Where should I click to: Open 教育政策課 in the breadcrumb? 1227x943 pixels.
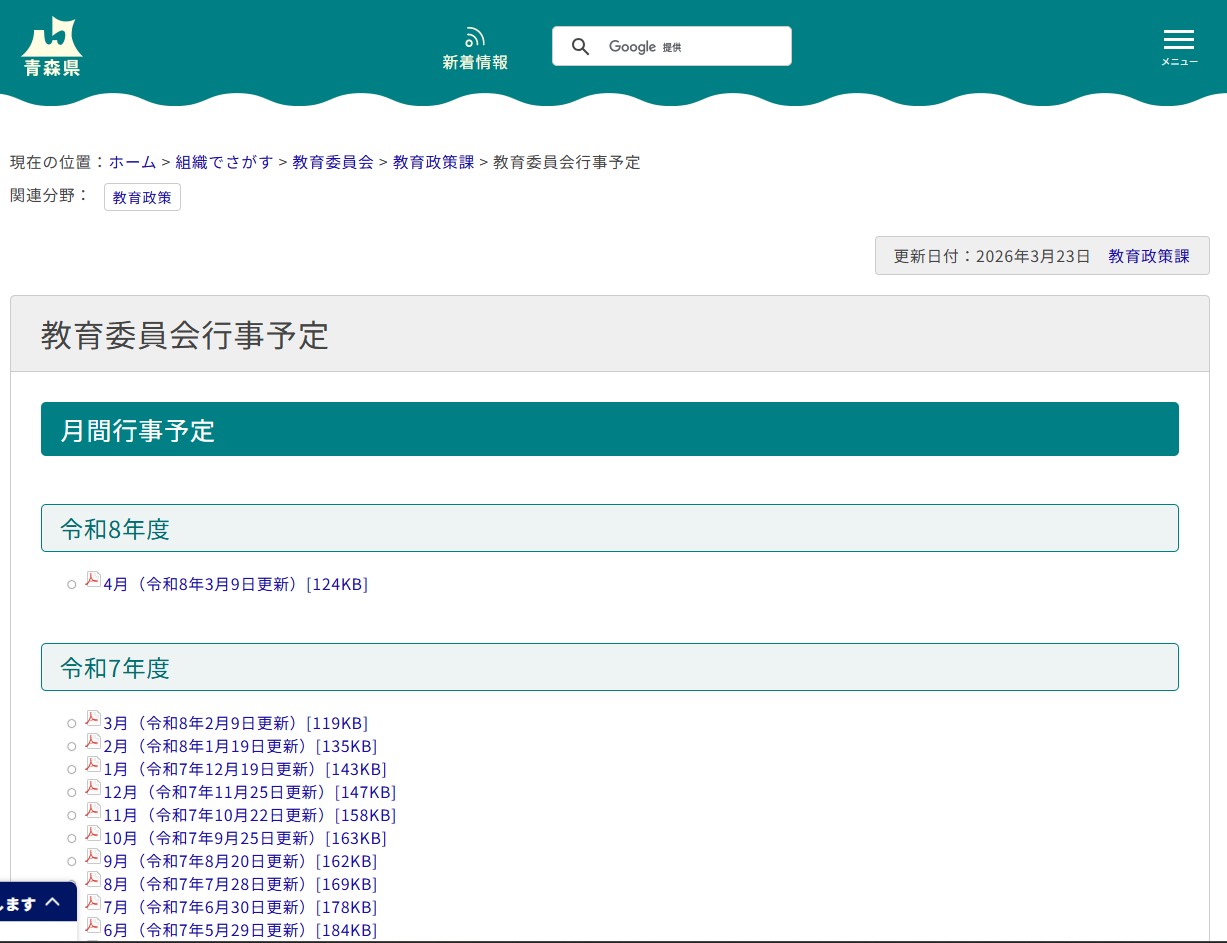433,162
